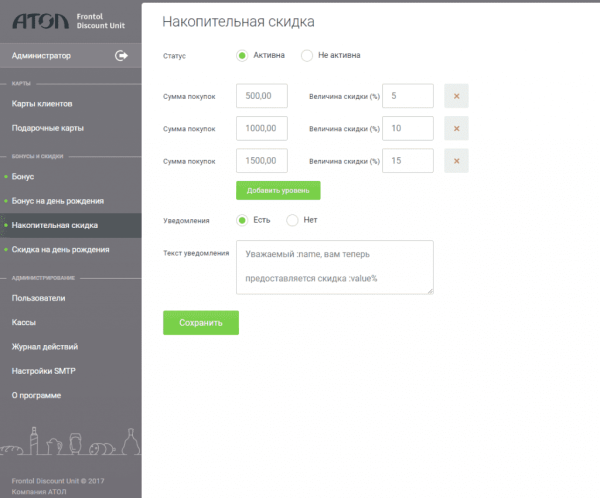
Task: Delete the 1000,00 discount level row
Action: click(x=456, y=129)
